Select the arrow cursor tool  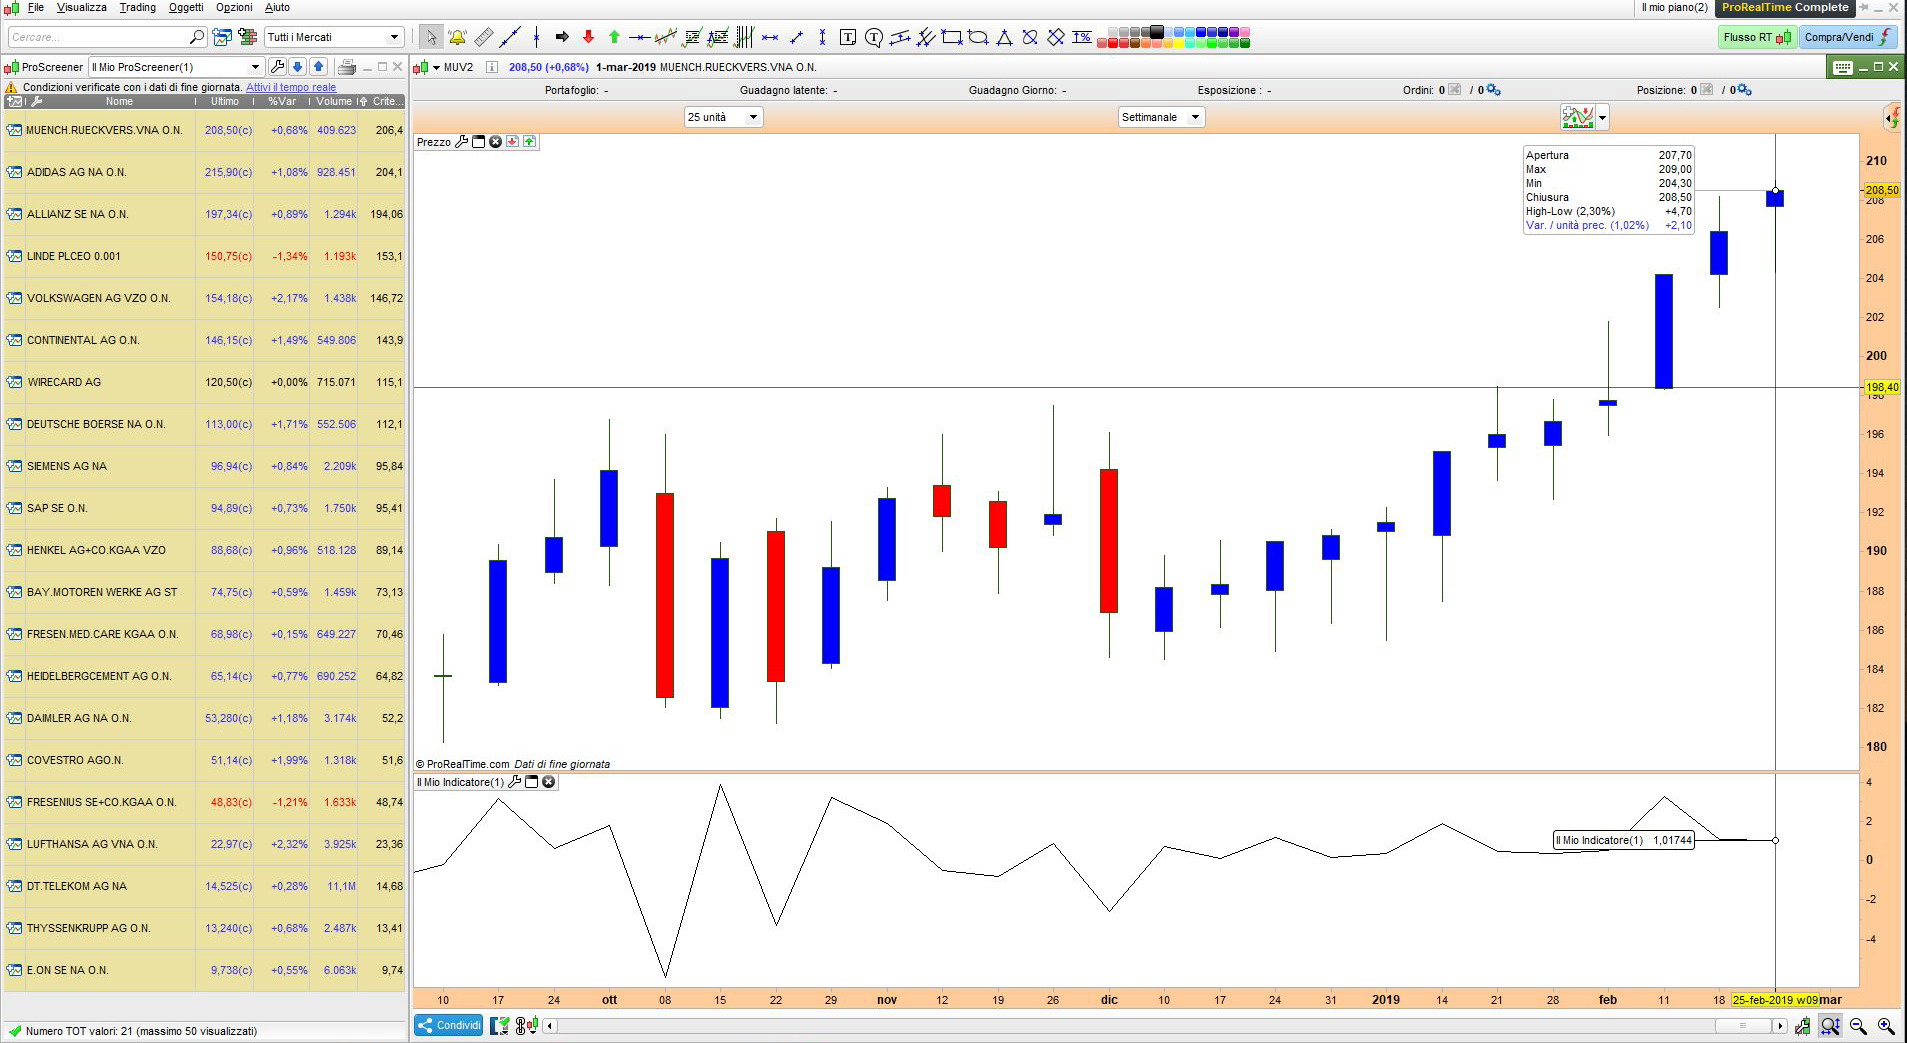coord(430,37)
